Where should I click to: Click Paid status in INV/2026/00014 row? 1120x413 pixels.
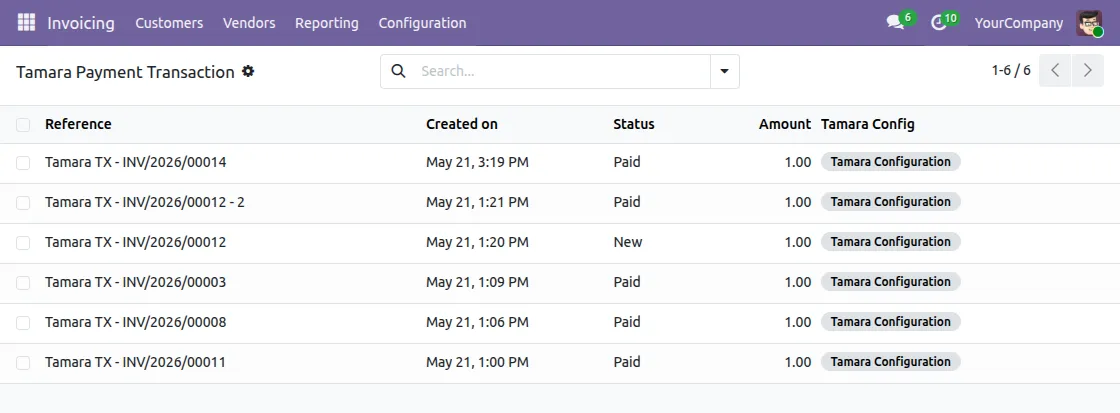(x=626, y=162)
